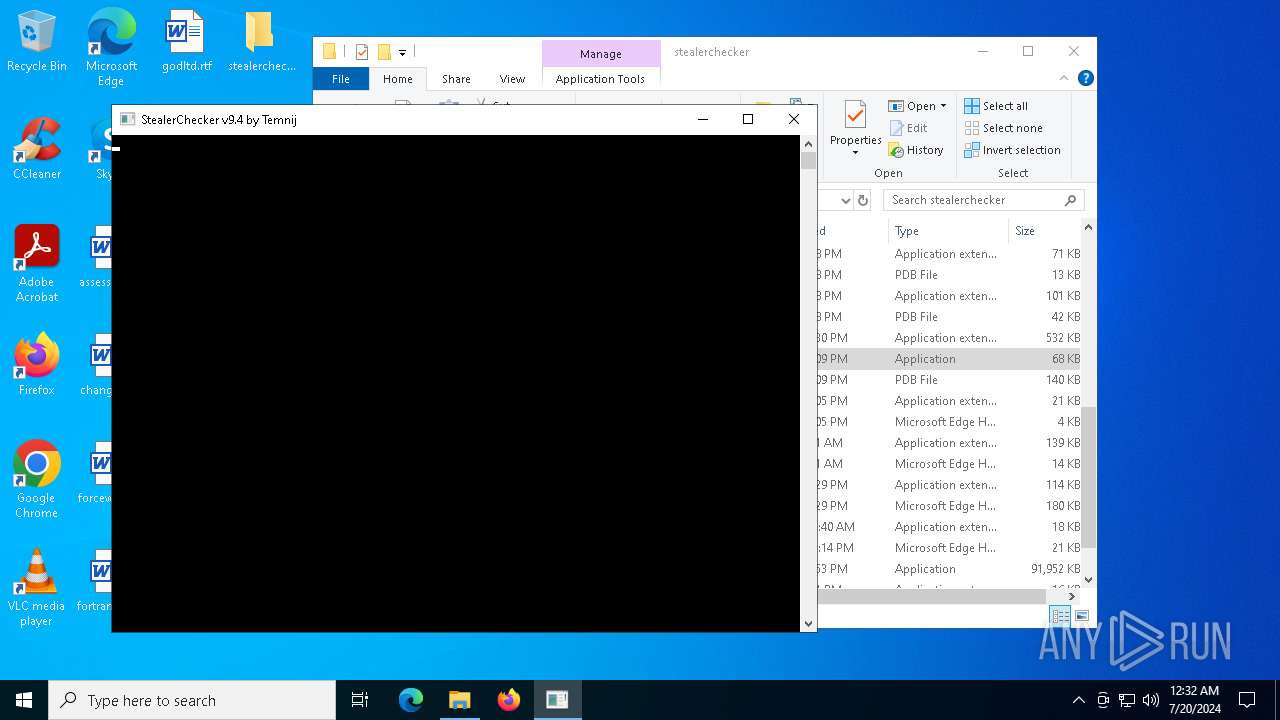Image resolution: width=1280 pixels, height=720 pixels.
Task: Expand the Properties dropdown arrow
Action: [x=855, y=153]
